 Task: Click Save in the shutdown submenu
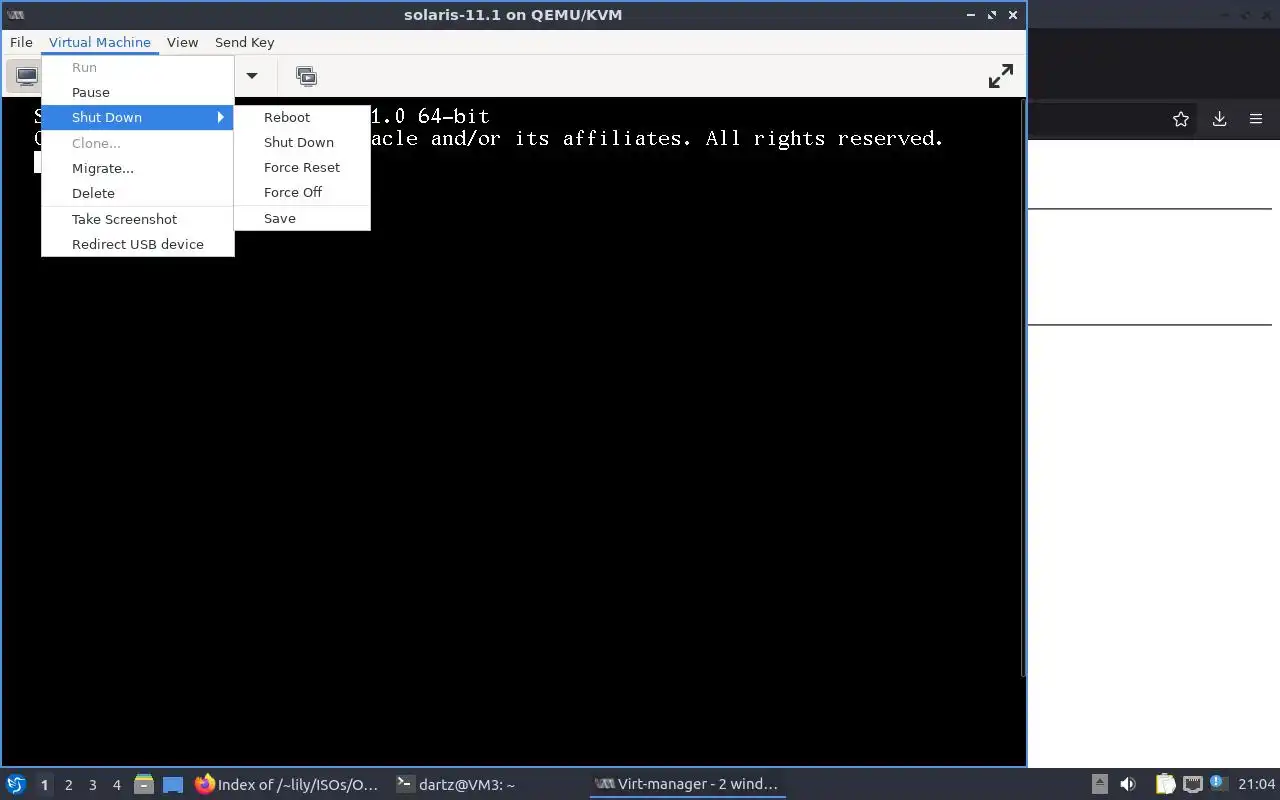tap(302, 218)
